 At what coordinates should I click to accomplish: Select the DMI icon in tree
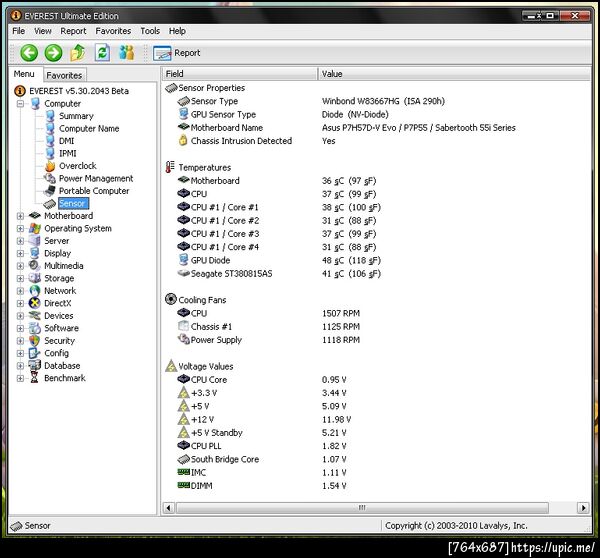click(x=50, y=141)
